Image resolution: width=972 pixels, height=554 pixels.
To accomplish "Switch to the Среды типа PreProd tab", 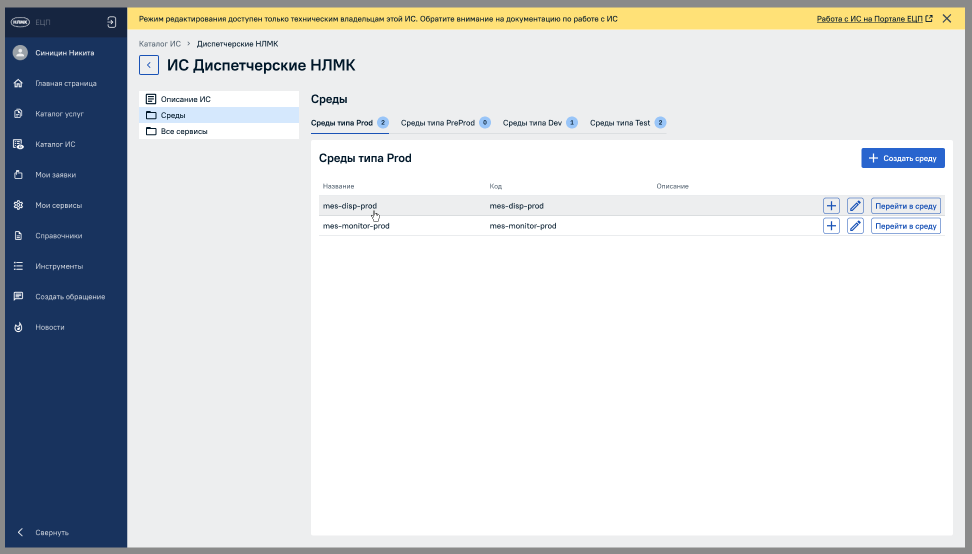I will 437,123.
